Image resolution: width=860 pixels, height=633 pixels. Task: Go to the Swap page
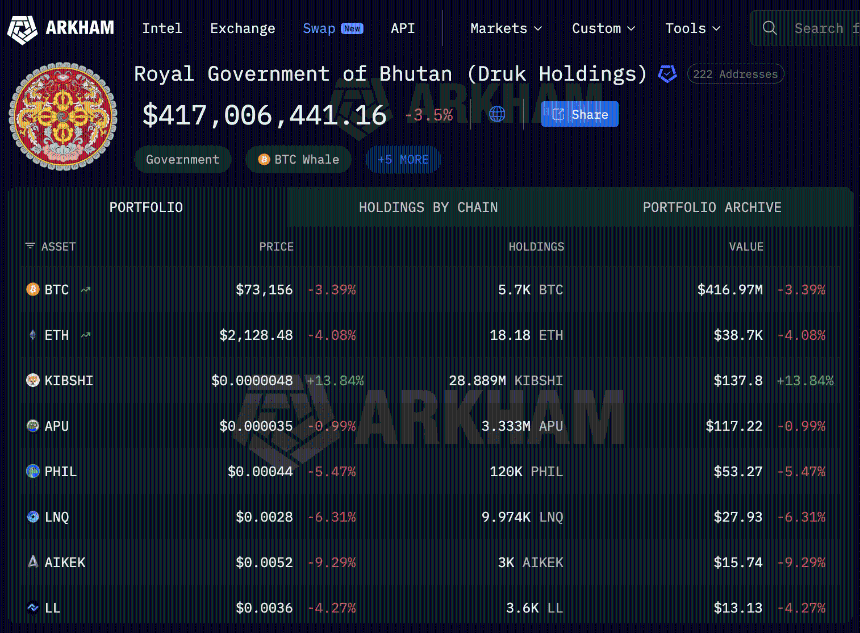(319, 28)
